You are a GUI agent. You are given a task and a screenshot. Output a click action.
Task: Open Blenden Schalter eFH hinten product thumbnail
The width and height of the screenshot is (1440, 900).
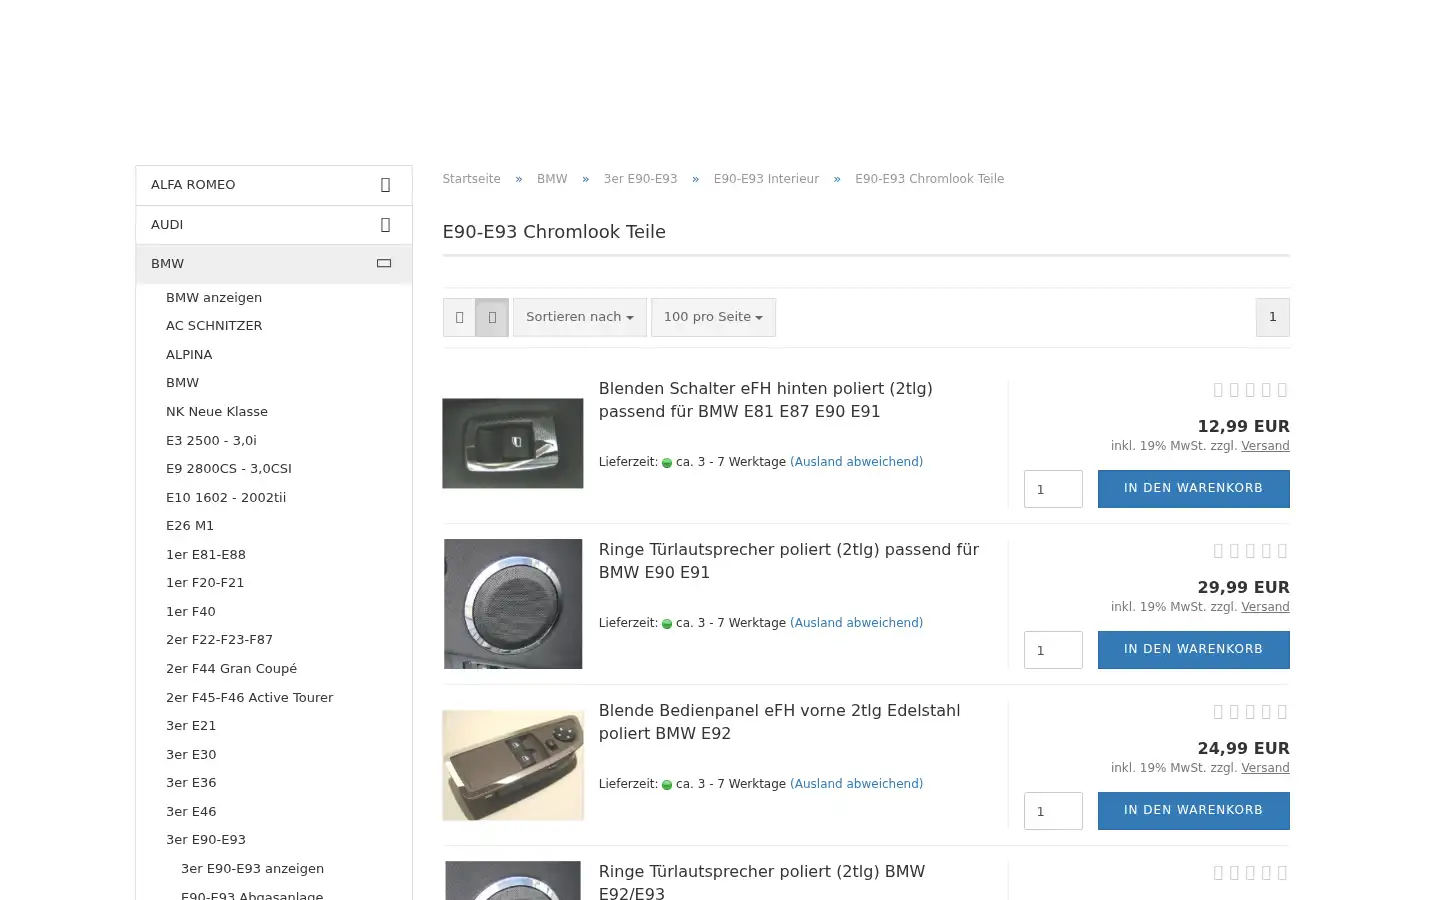point(513,443)
